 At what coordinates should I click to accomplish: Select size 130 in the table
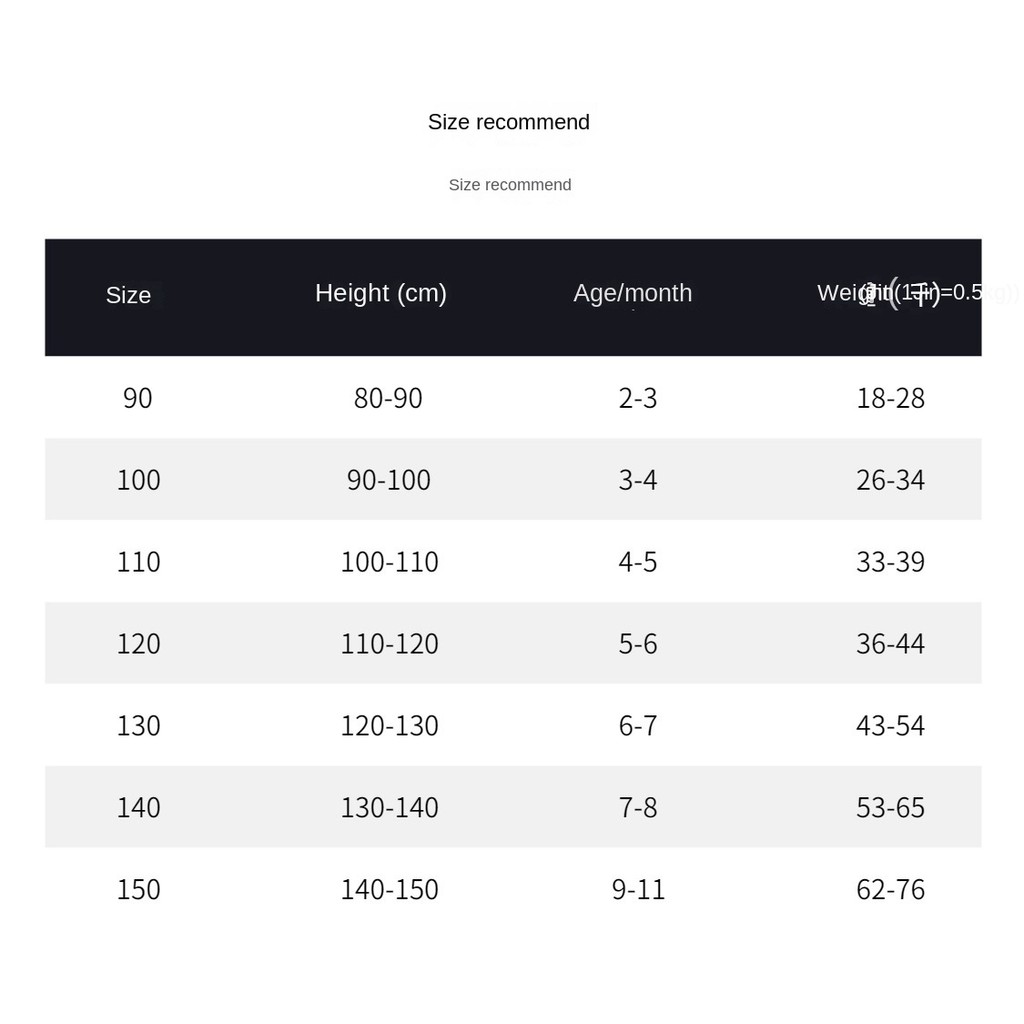(138, 726)
